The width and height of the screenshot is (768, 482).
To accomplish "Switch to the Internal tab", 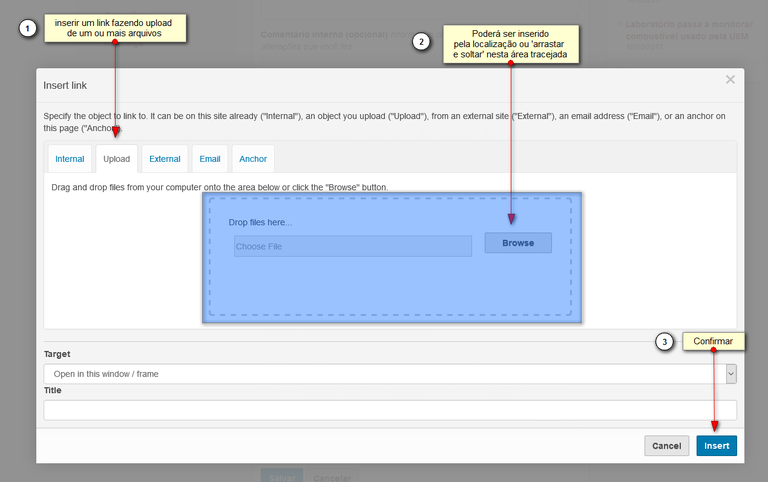I will (70, 159).
